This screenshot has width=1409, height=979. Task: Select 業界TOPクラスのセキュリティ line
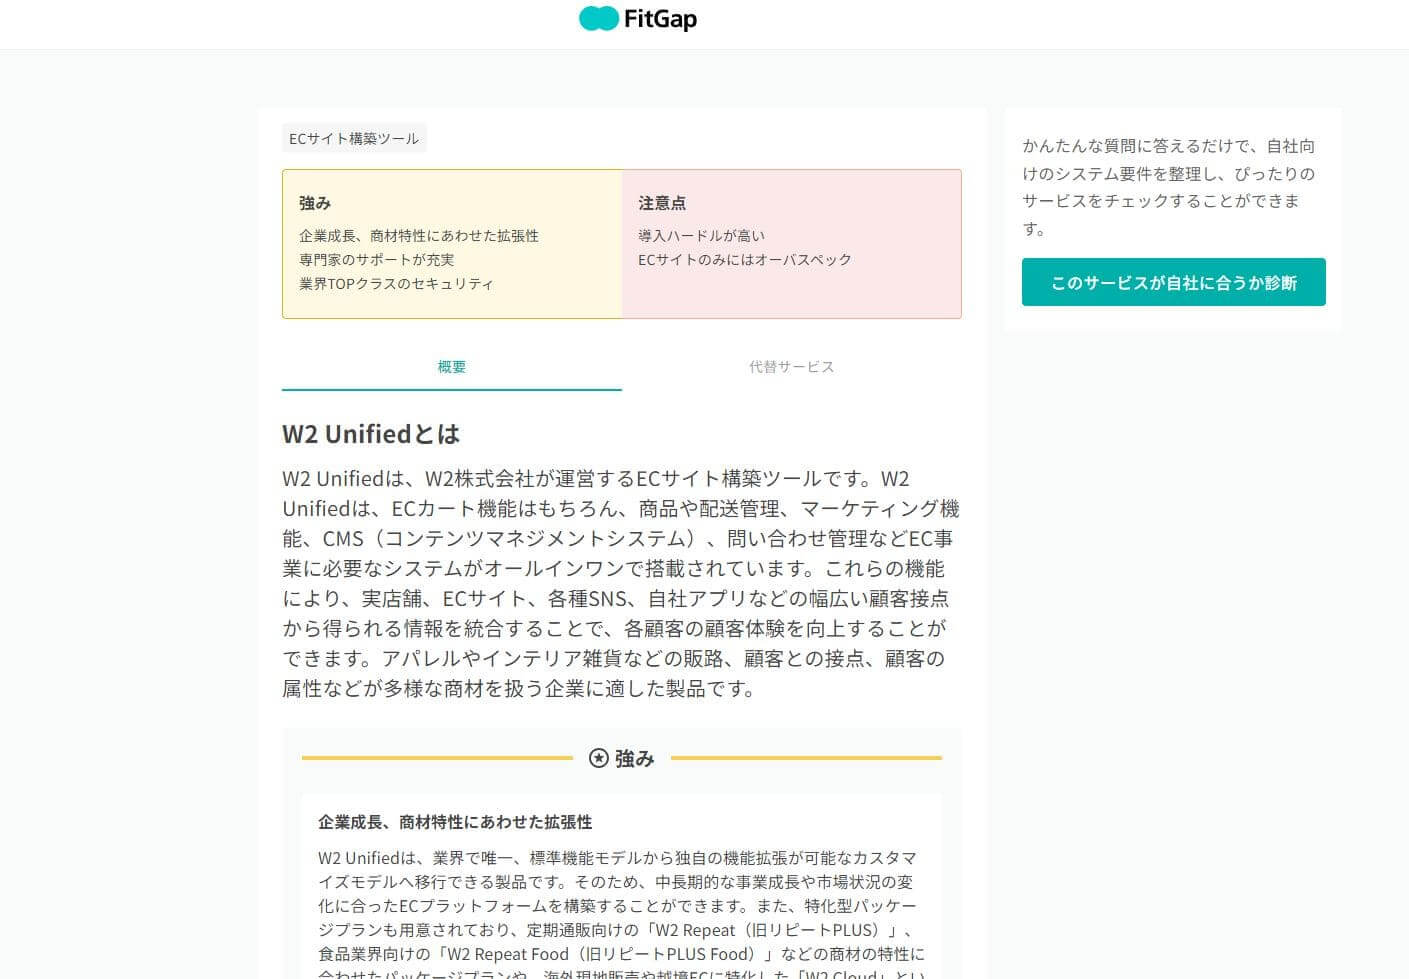pos(396,284)
